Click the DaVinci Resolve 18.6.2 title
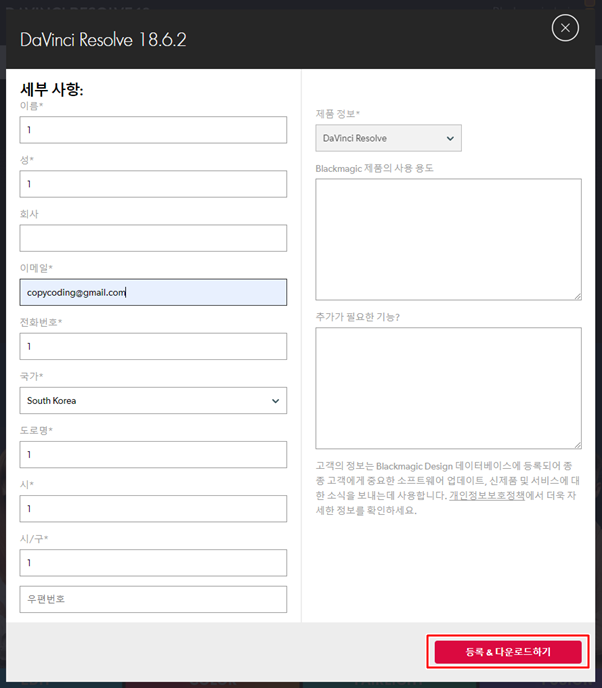The height and width of the screenshot is (688, 602). point(103,39)
